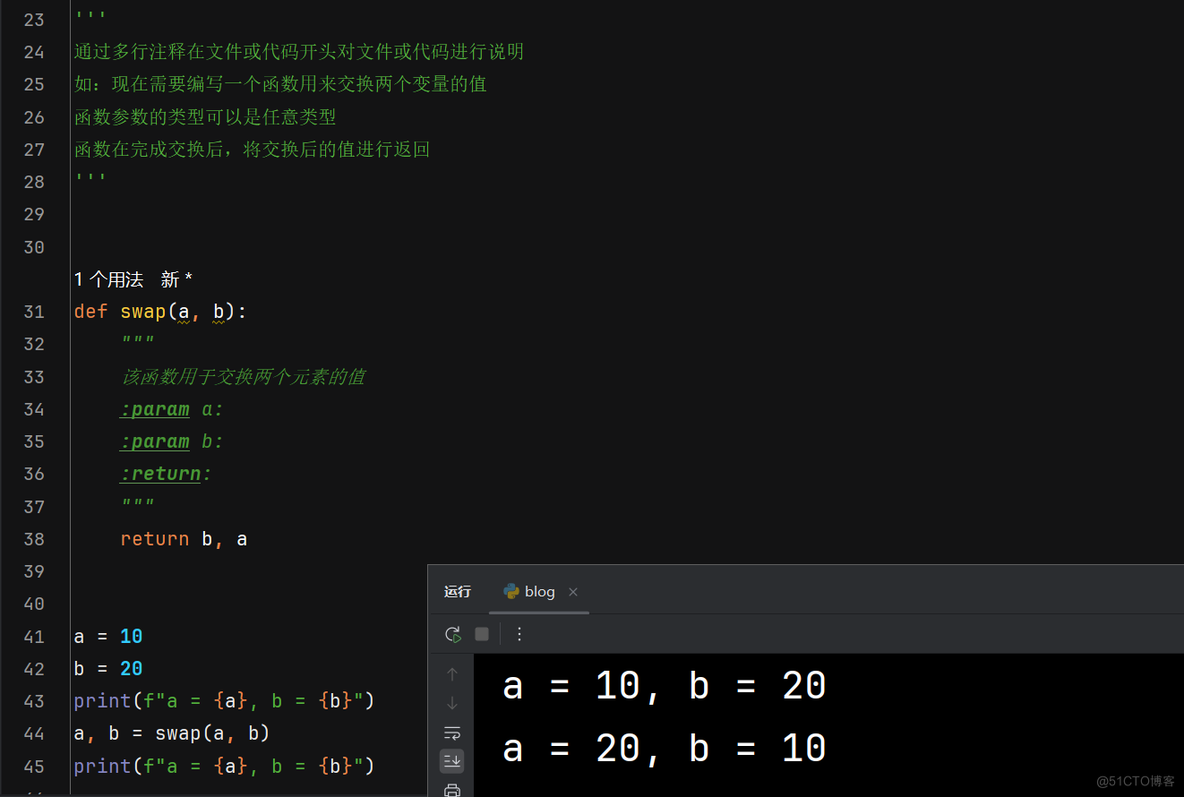Rerun the blog script
This screenshot has width=1184, height=797.
453,634
